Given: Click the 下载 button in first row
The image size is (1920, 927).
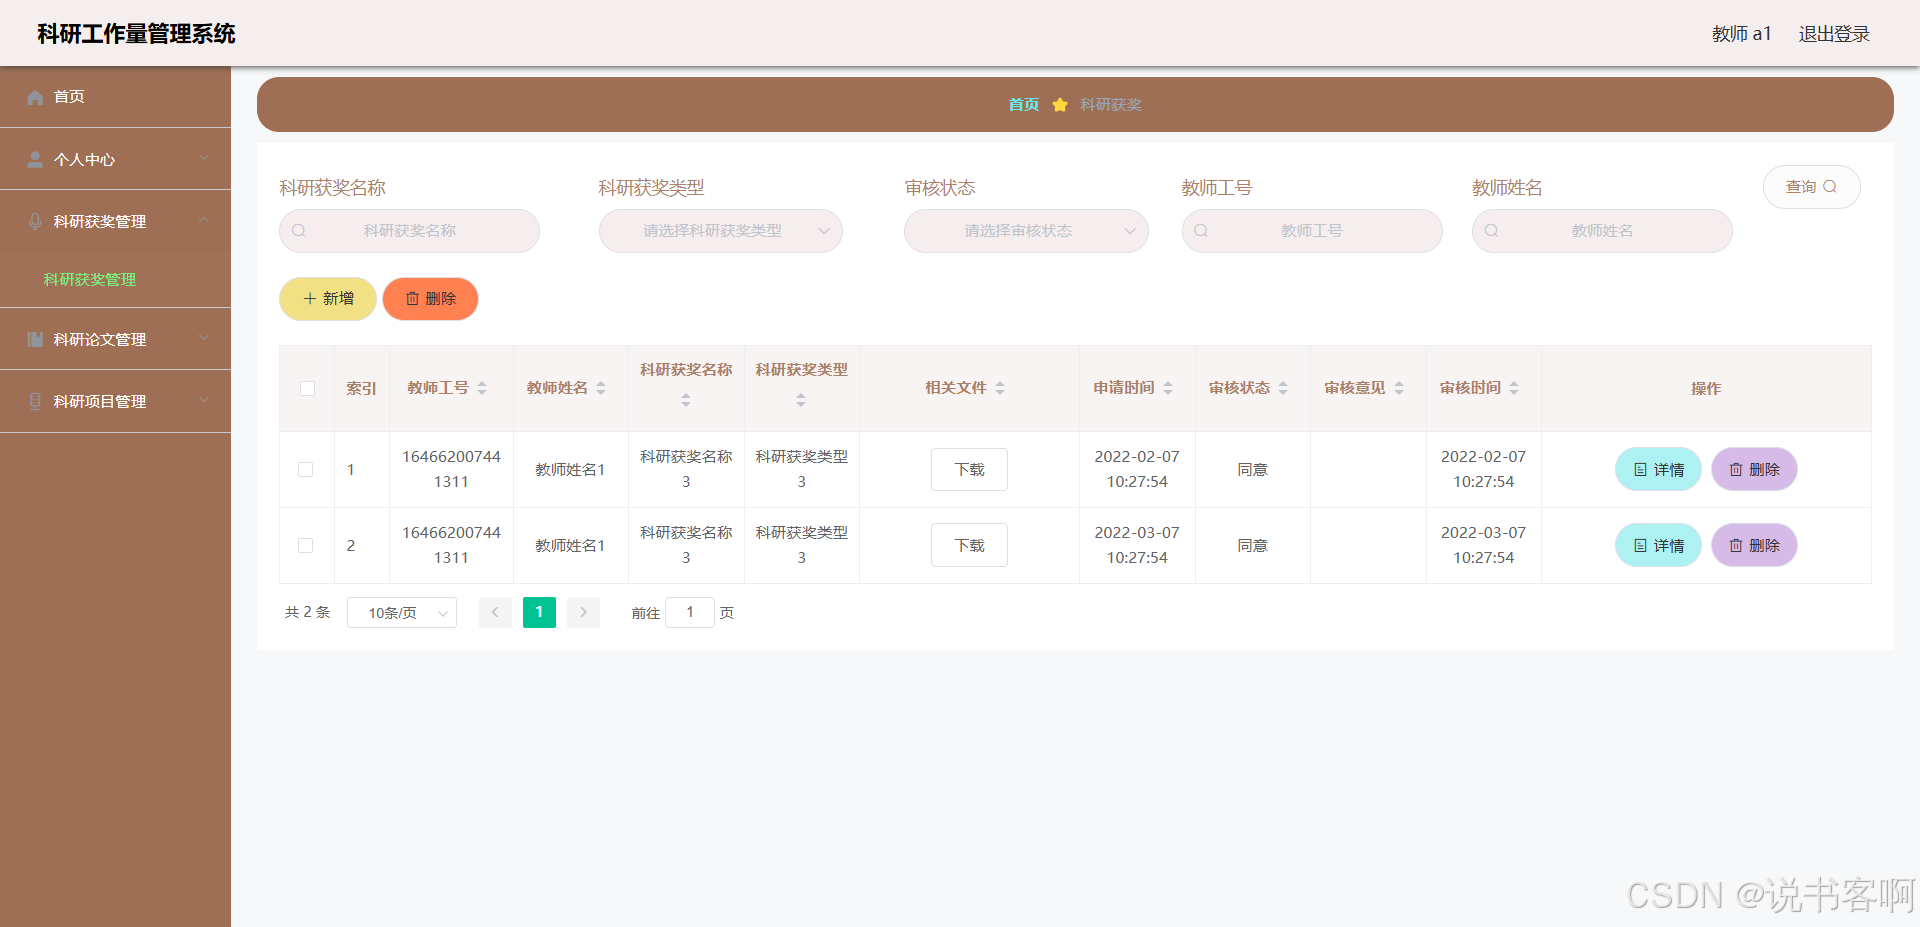Looking at the screenshot, I should [x=969, y=469].
